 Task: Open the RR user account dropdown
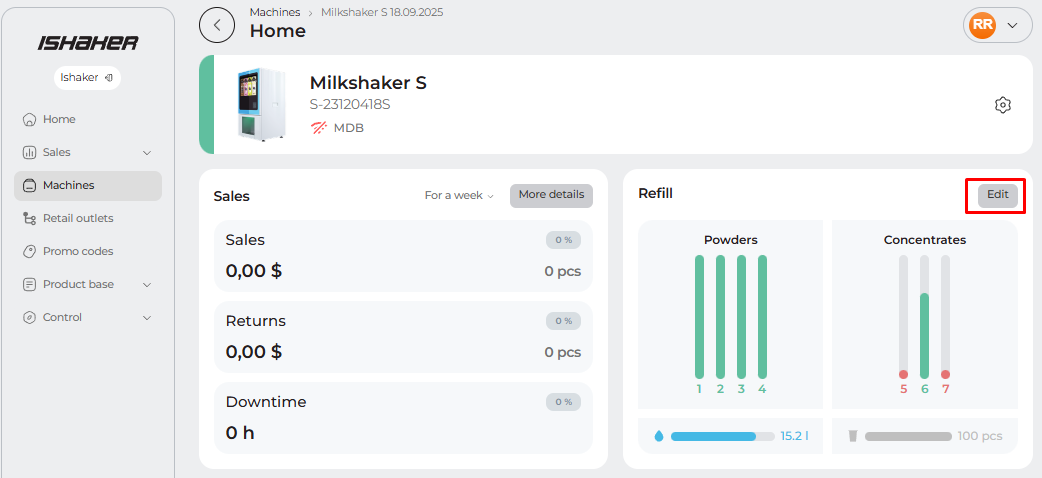pos(997,26)
